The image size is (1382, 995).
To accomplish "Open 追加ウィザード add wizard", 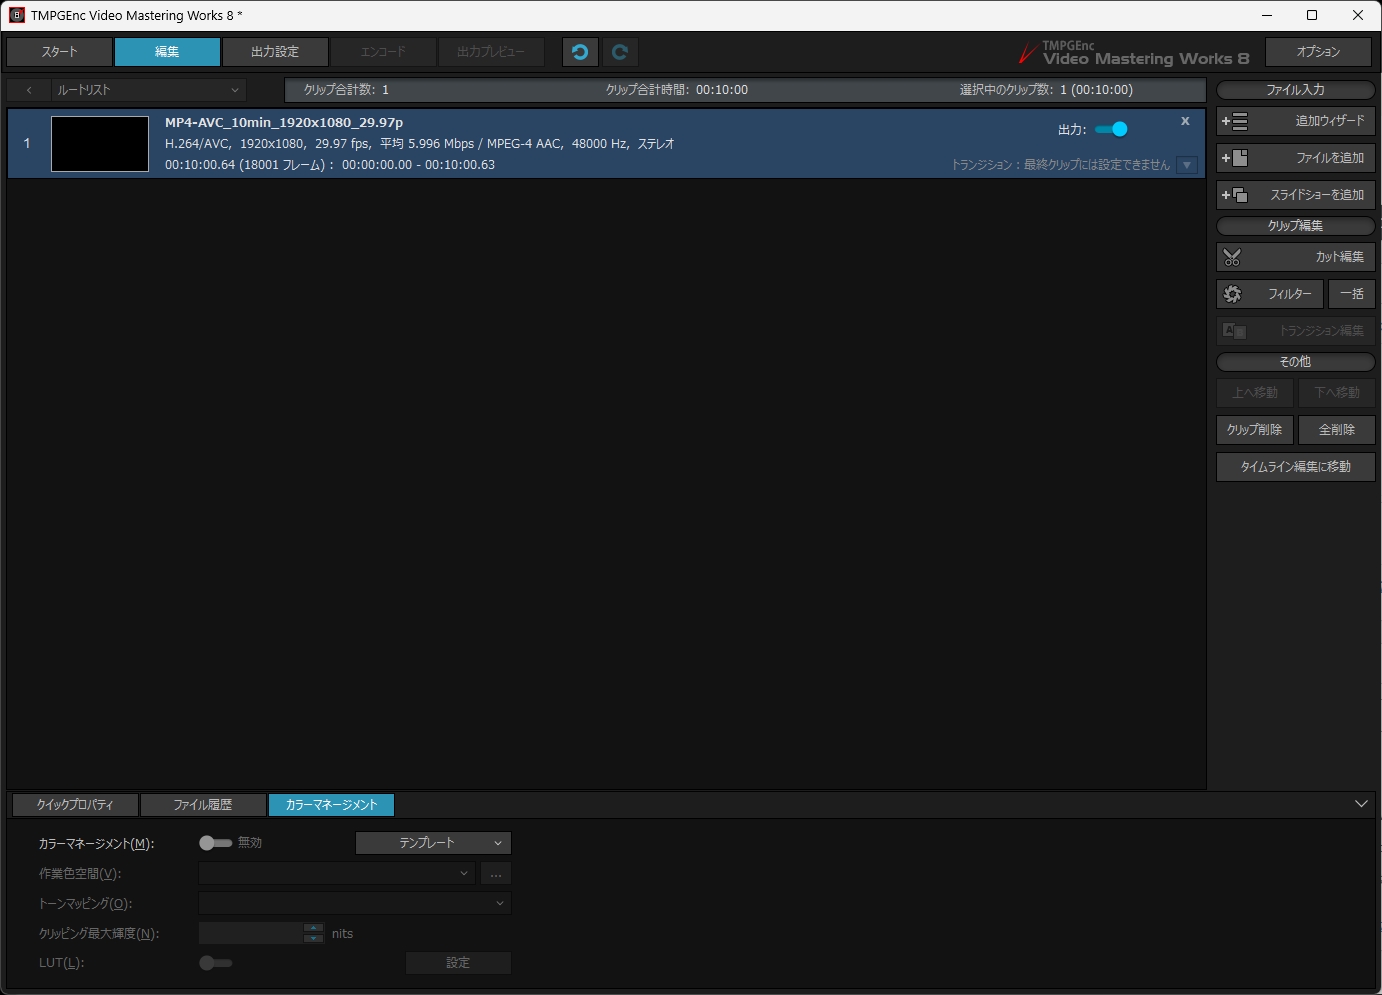I will coord(1295,121).
